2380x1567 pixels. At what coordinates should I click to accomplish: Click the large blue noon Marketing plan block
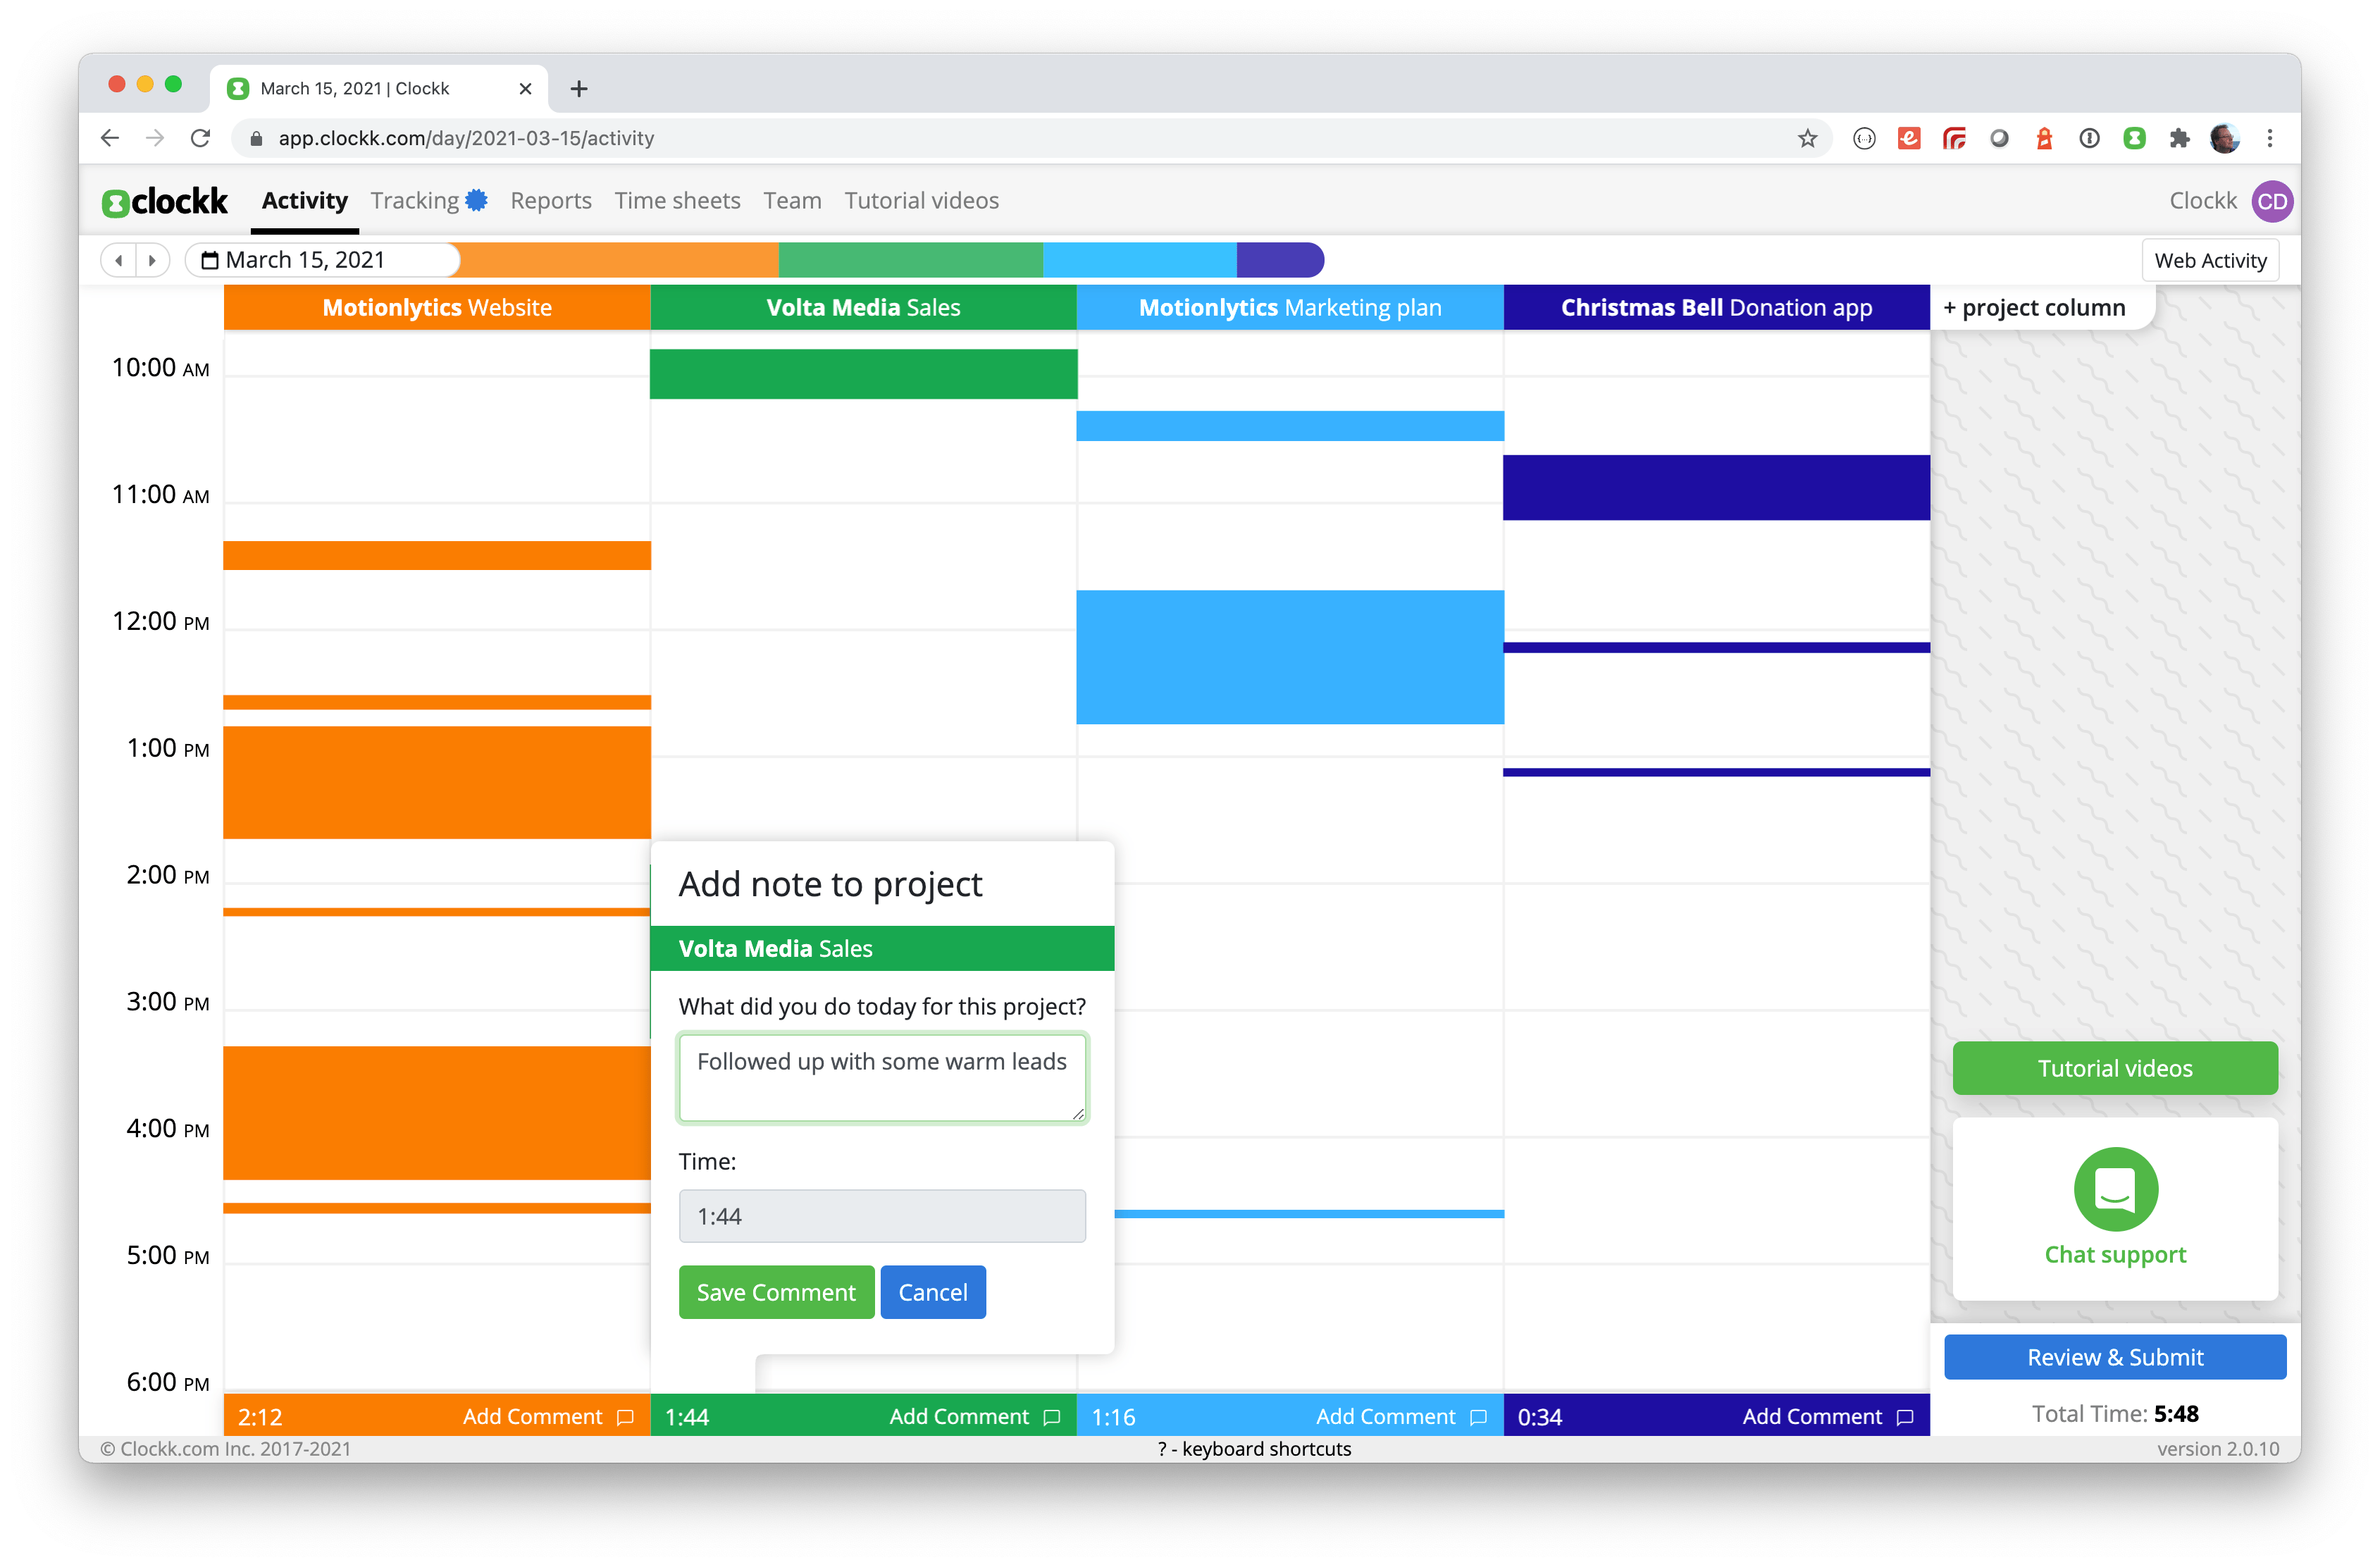click(1290, 656)
